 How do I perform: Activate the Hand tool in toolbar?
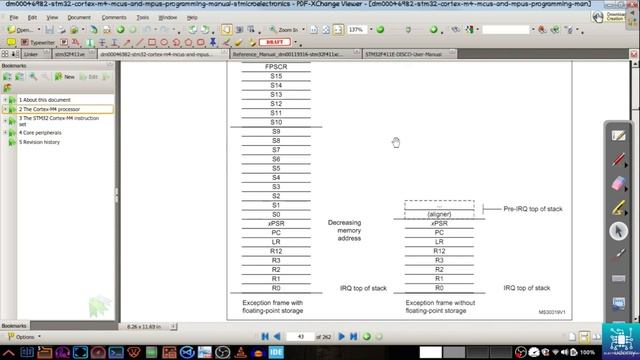tap(227, 29)
